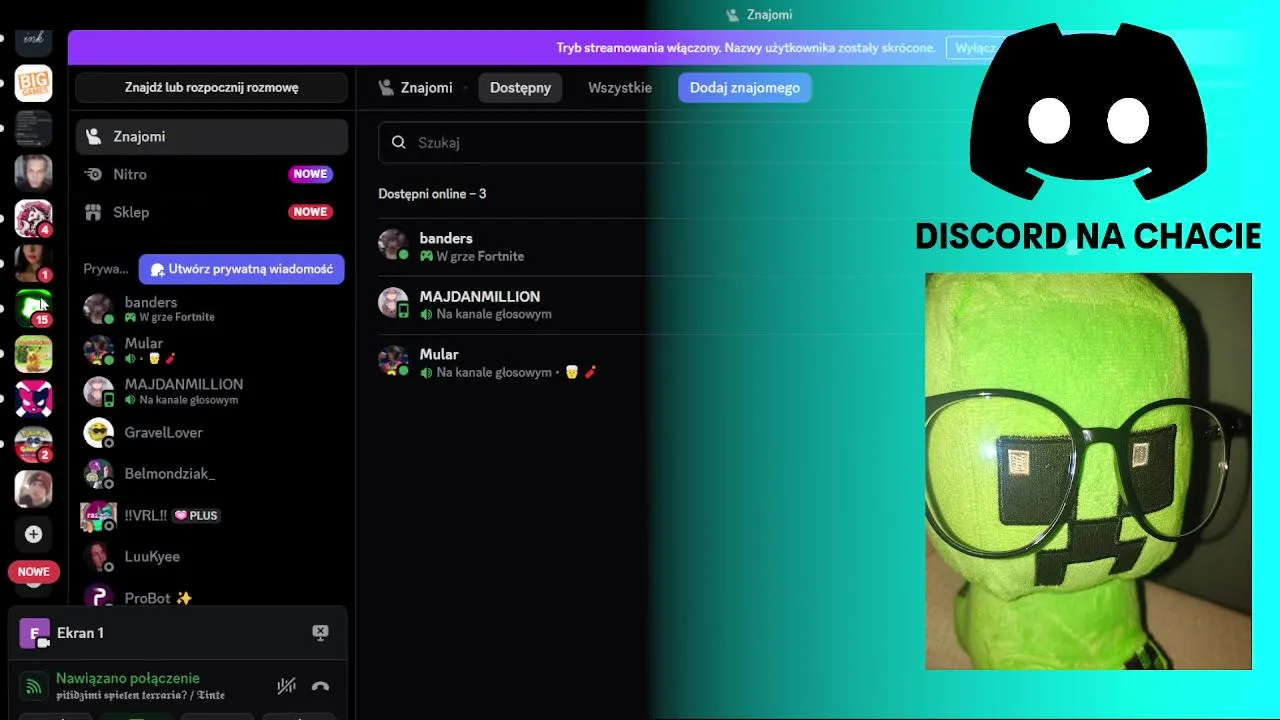Open connection signal strength icon

point(33,686)
